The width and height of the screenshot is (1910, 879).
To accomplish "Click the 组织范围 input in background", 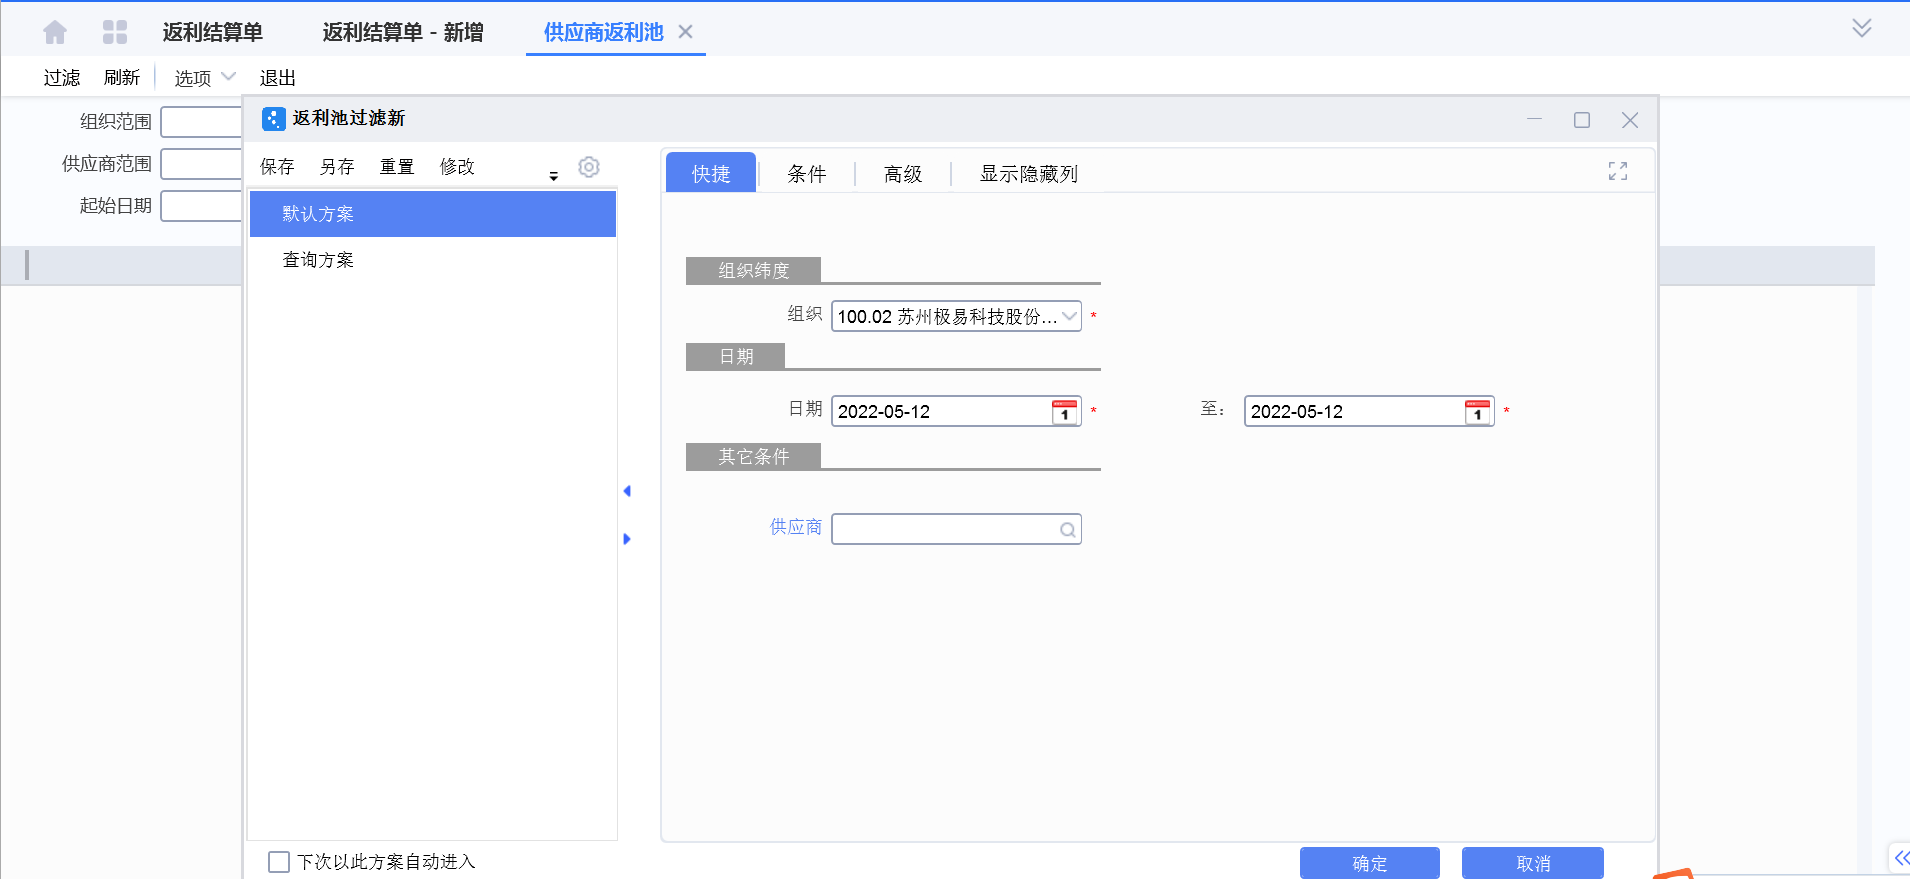I will pyautogui.click(x=201, y=122).
